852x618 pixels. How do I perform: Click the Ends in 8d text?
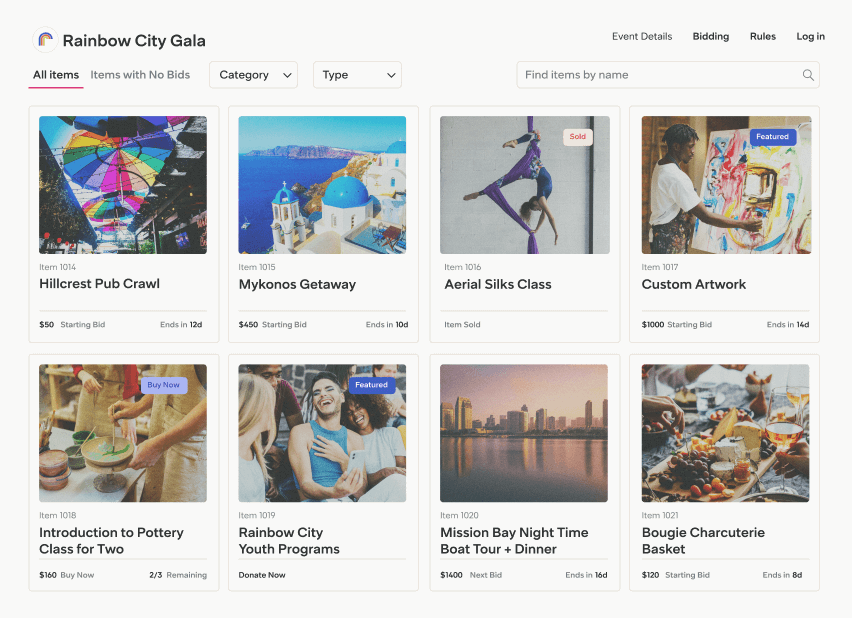point(782,575)
